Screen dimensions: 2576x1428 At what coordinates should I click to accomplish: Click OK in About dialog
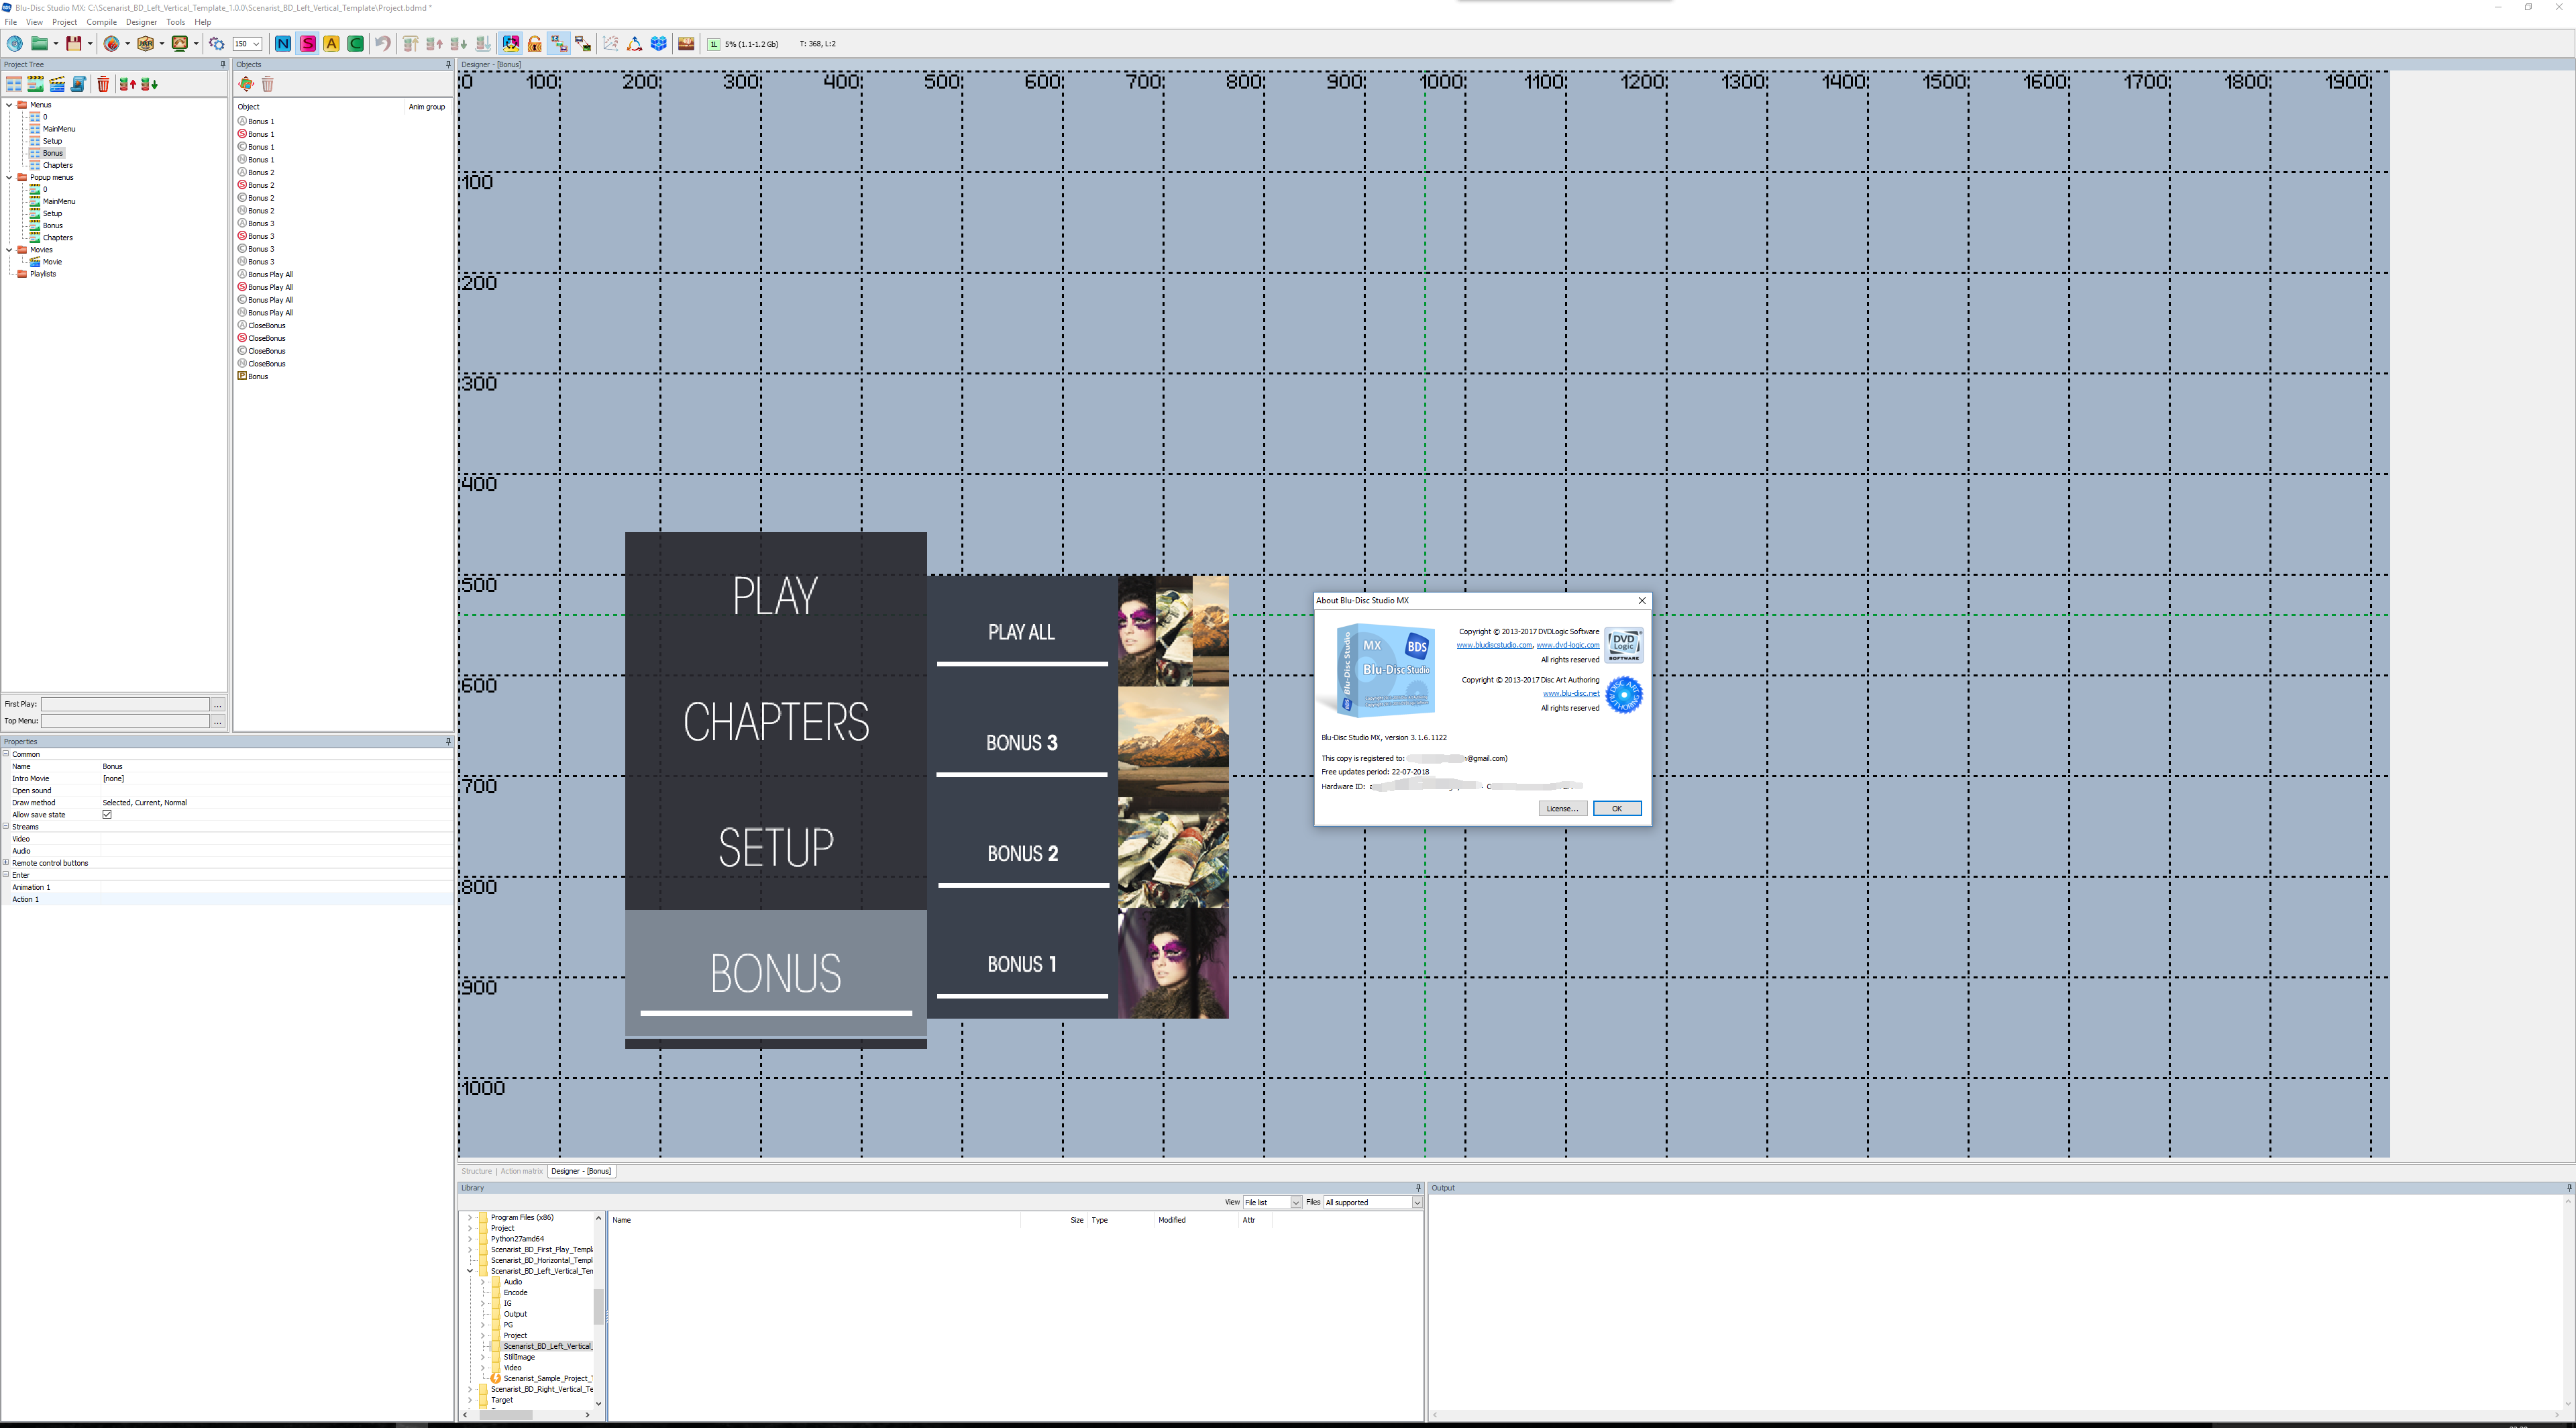click(x=1616, y=808)
